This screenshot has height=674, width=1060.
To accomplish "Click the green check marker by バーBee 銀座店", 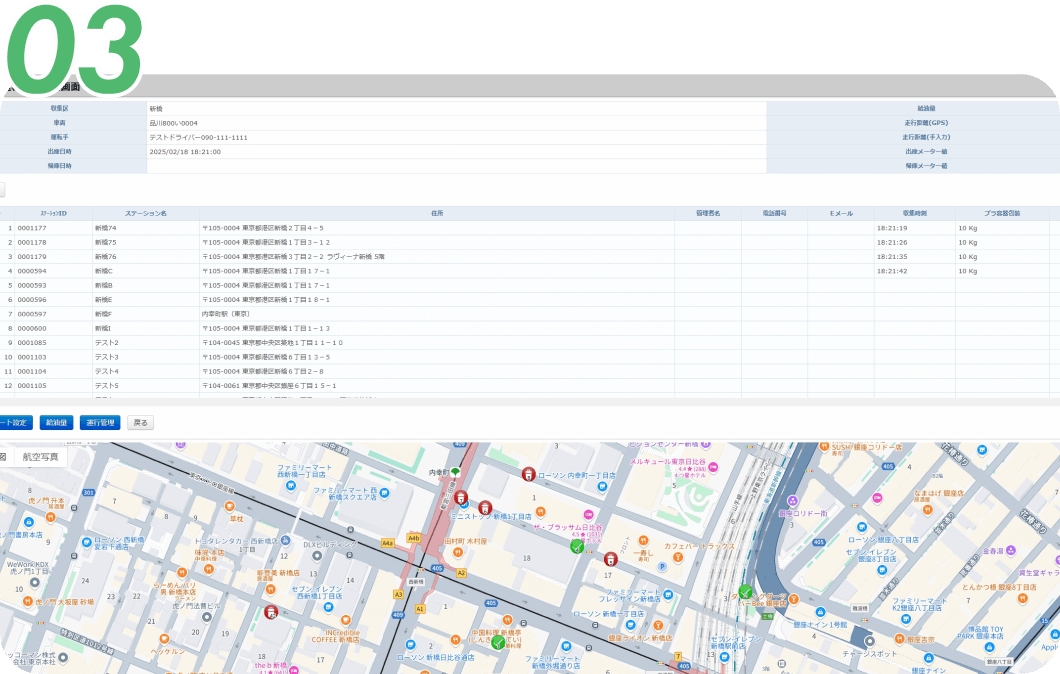I will 745,592.
